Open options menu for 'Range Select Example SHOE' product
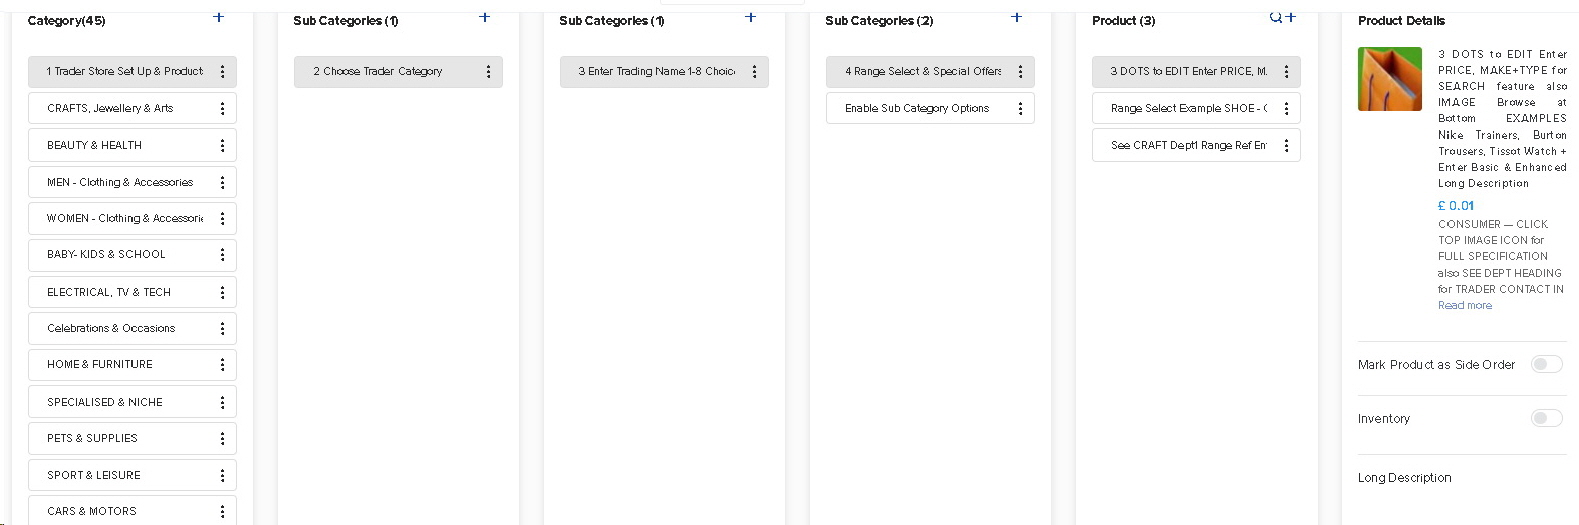 1286,109
